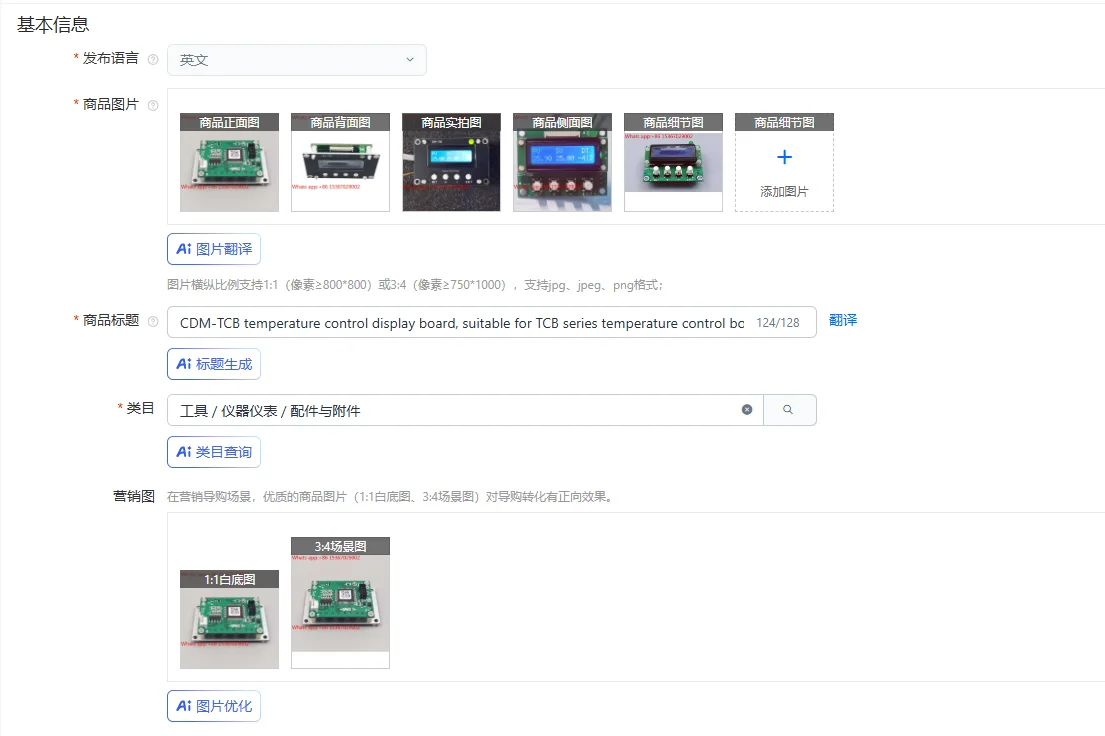The width and height of the screenshot is (1105, 736).
Task: Click the AI 标题生成 button
Action: coord(214,364)
